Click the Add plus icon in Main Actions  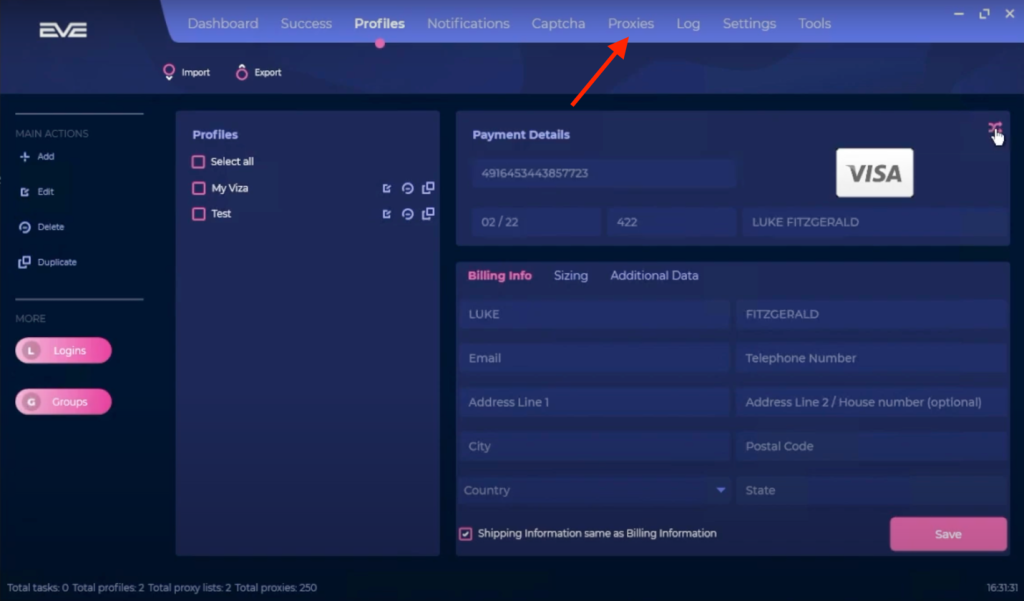point(25,157)
